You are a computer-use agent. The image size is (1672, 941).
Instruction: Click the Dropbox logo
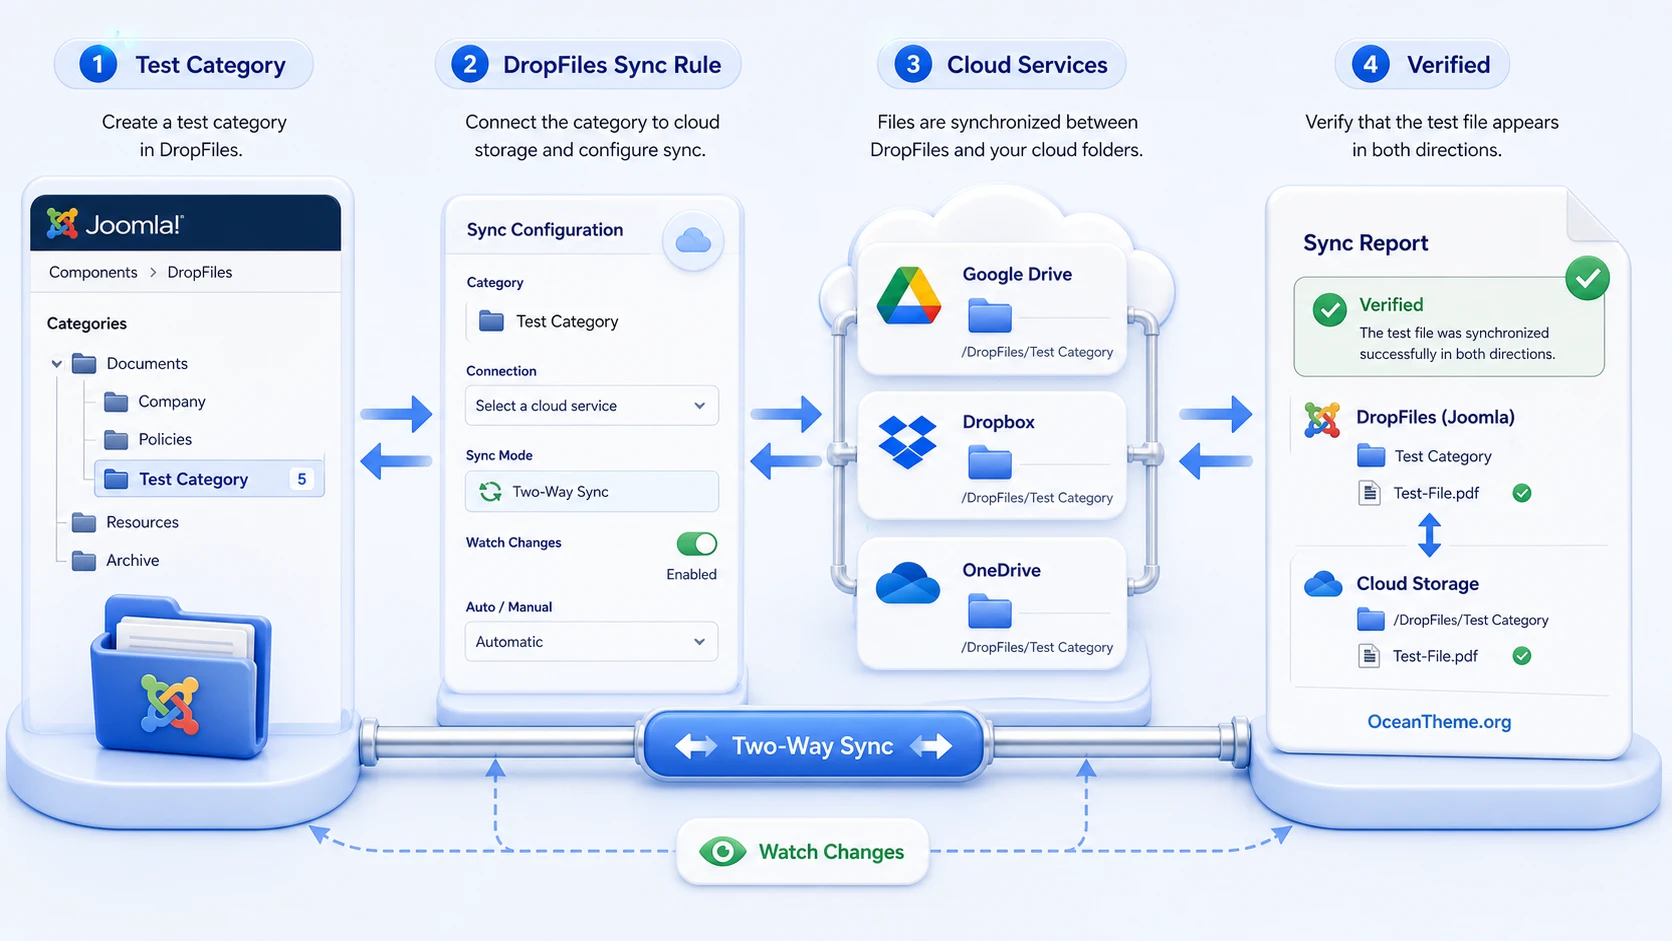click(x=907, y=442)
